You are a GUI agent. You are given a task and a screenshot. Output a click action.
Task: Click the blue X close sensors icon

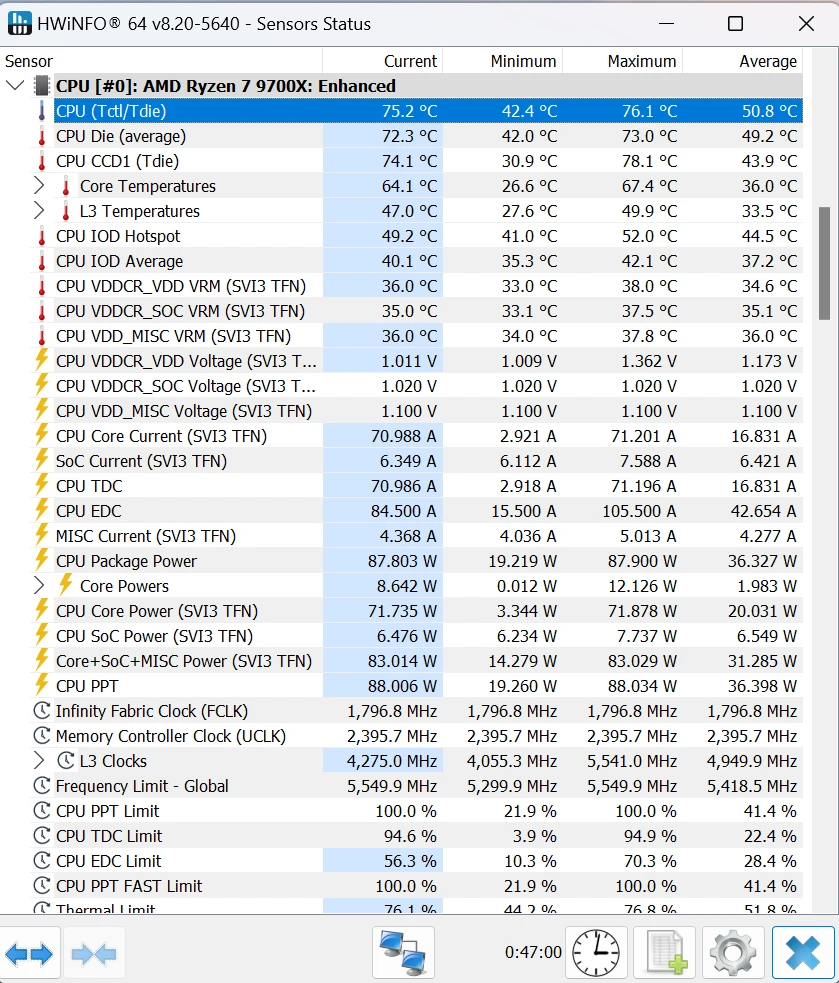[803, 953]
